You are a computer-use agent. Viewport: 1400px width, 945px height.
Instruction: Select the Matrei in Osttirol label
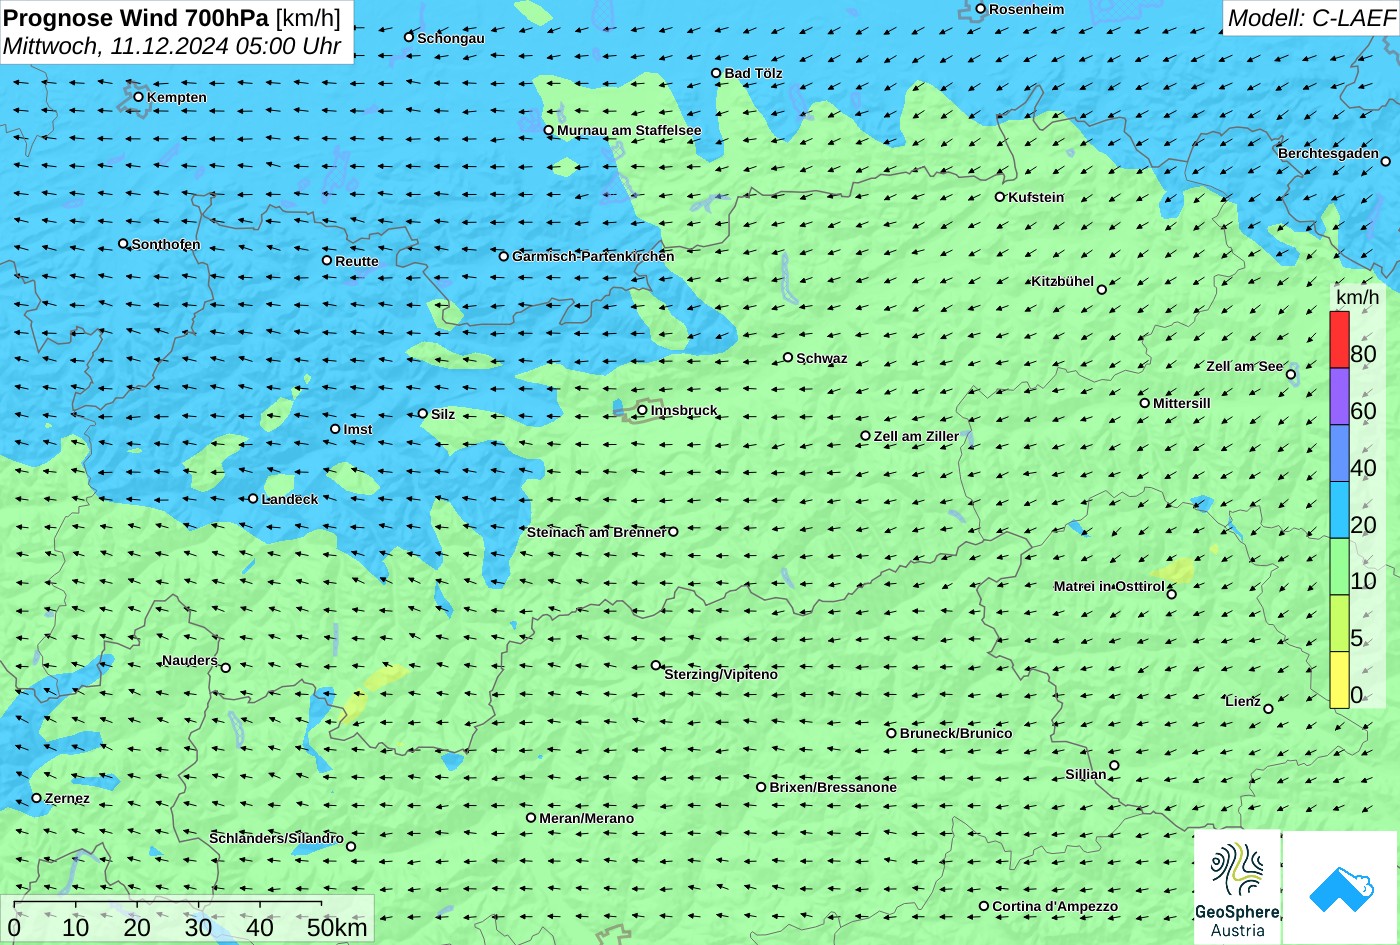[x=1109, y=586]
